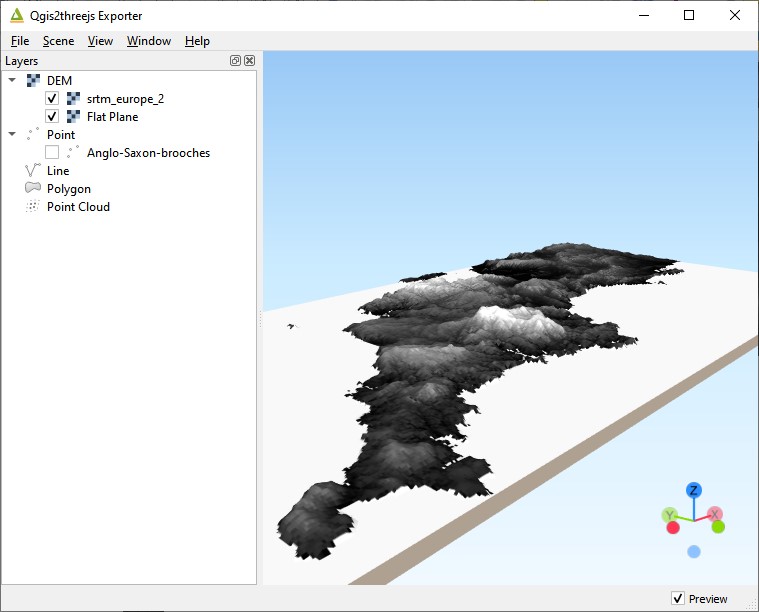Uncheck the srtm_europe_2 layer
This screenshot has width=759, height=612.
click(52, 98)
